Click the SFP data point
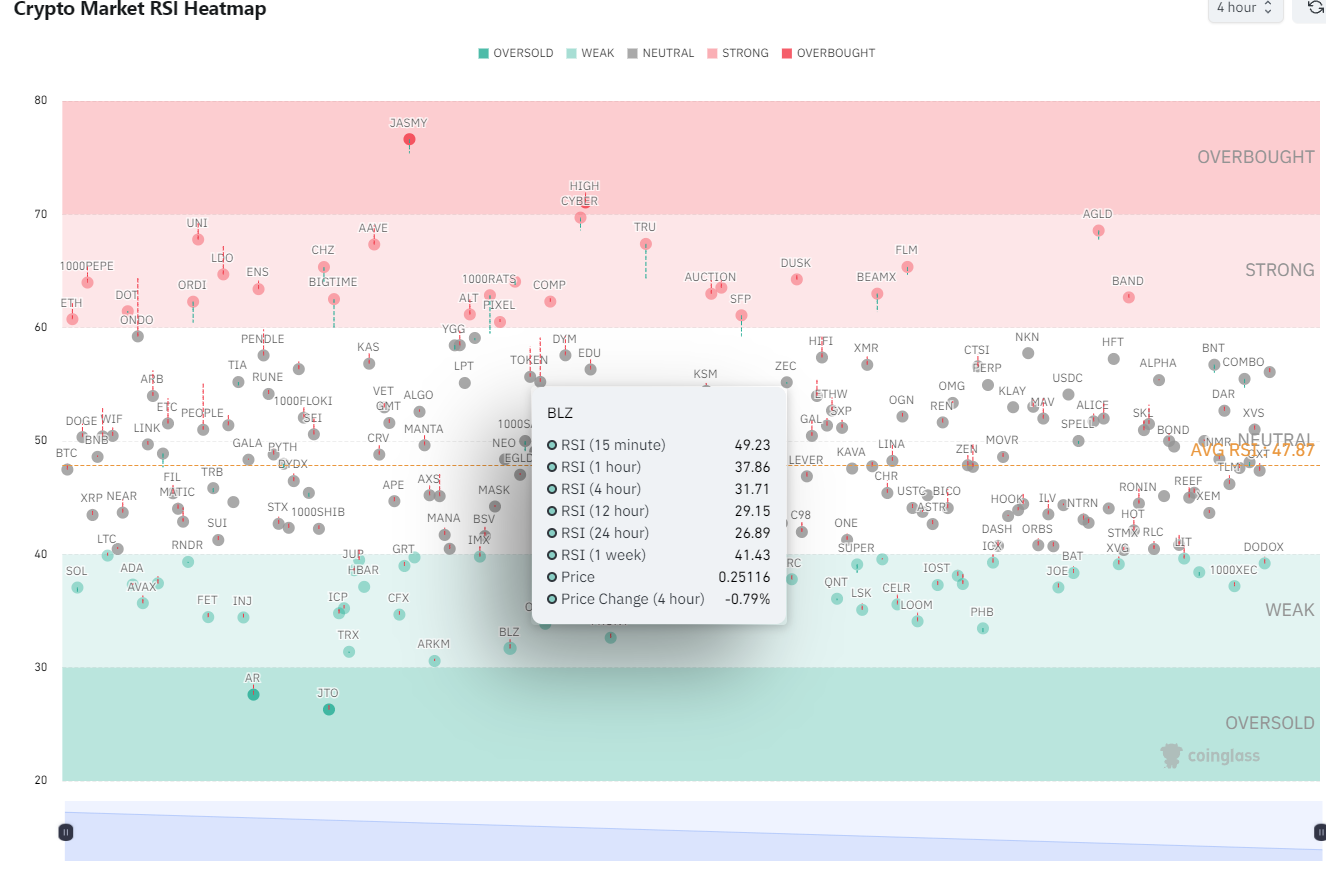Screen dimensions: 1326x878 point(741,315)
